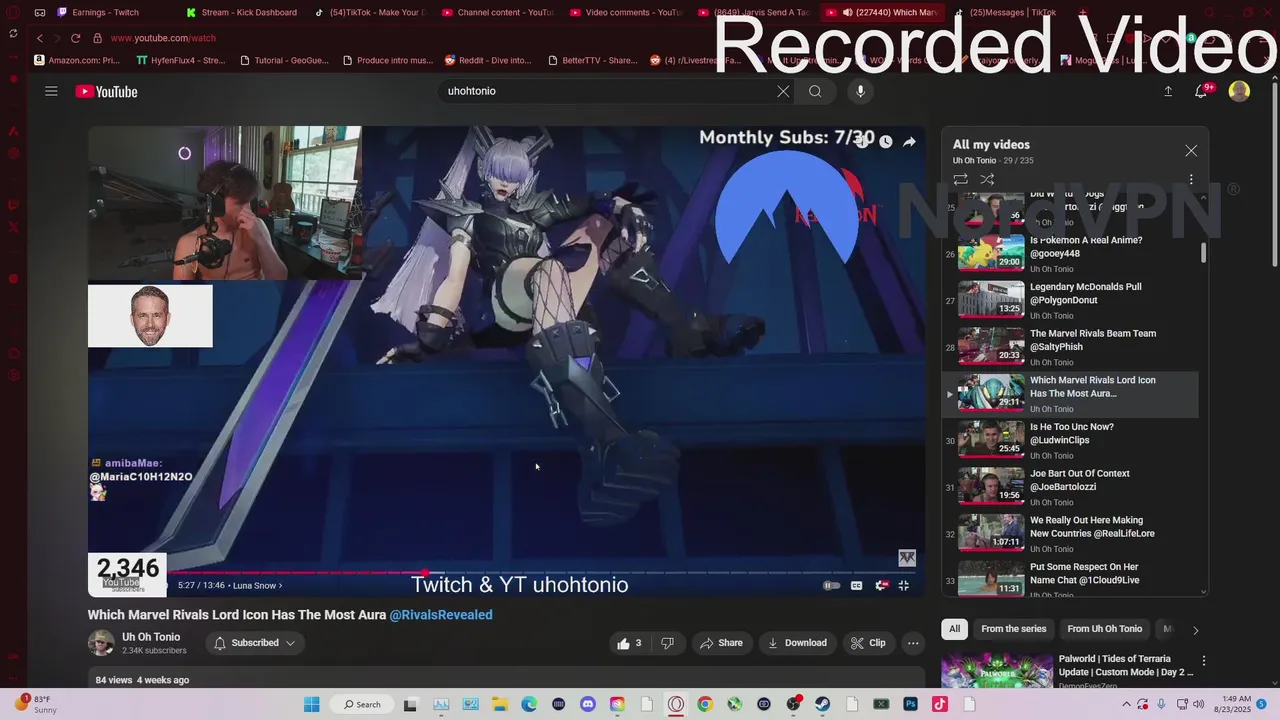This screenshot has width=1280, height=720.
Task: Run the search with magnifier icon
Action: 815,91
